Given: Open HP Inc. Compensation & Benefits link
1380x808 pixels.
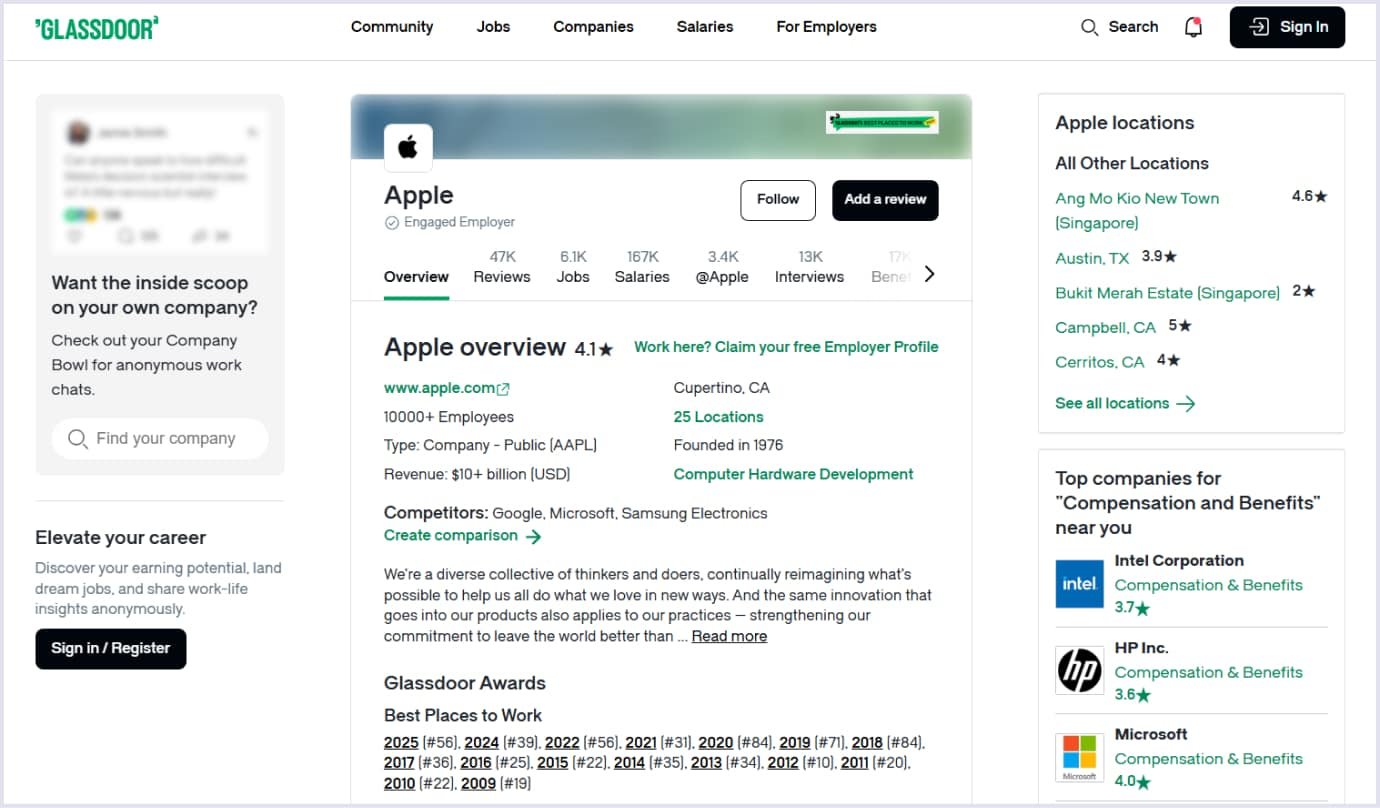Looking at the screenshot, I should click(1208, 672).
